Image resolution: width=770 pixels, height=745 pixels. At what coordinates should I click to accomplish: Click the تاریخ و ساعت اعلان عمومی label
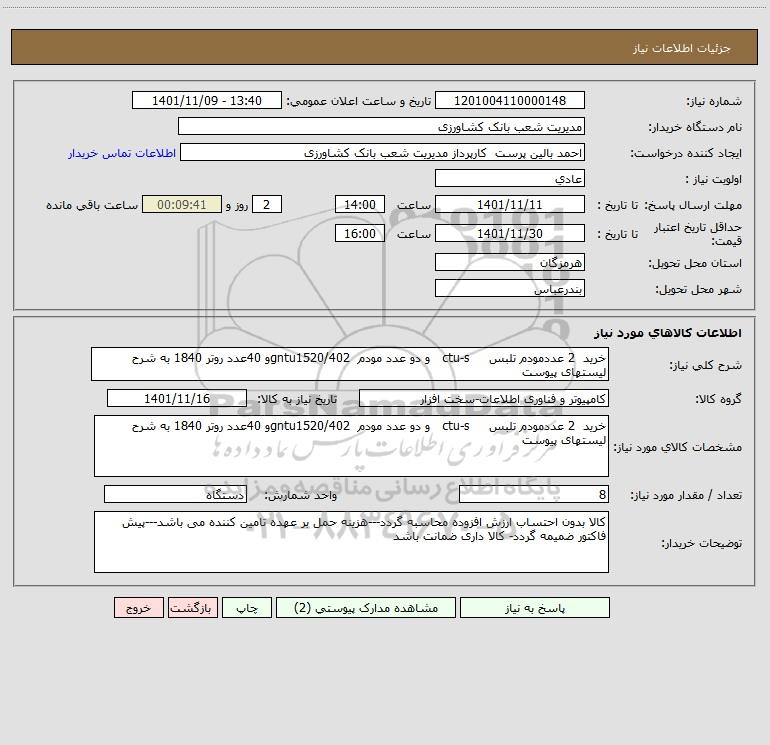pyautogui.click(x=359, y=101)
